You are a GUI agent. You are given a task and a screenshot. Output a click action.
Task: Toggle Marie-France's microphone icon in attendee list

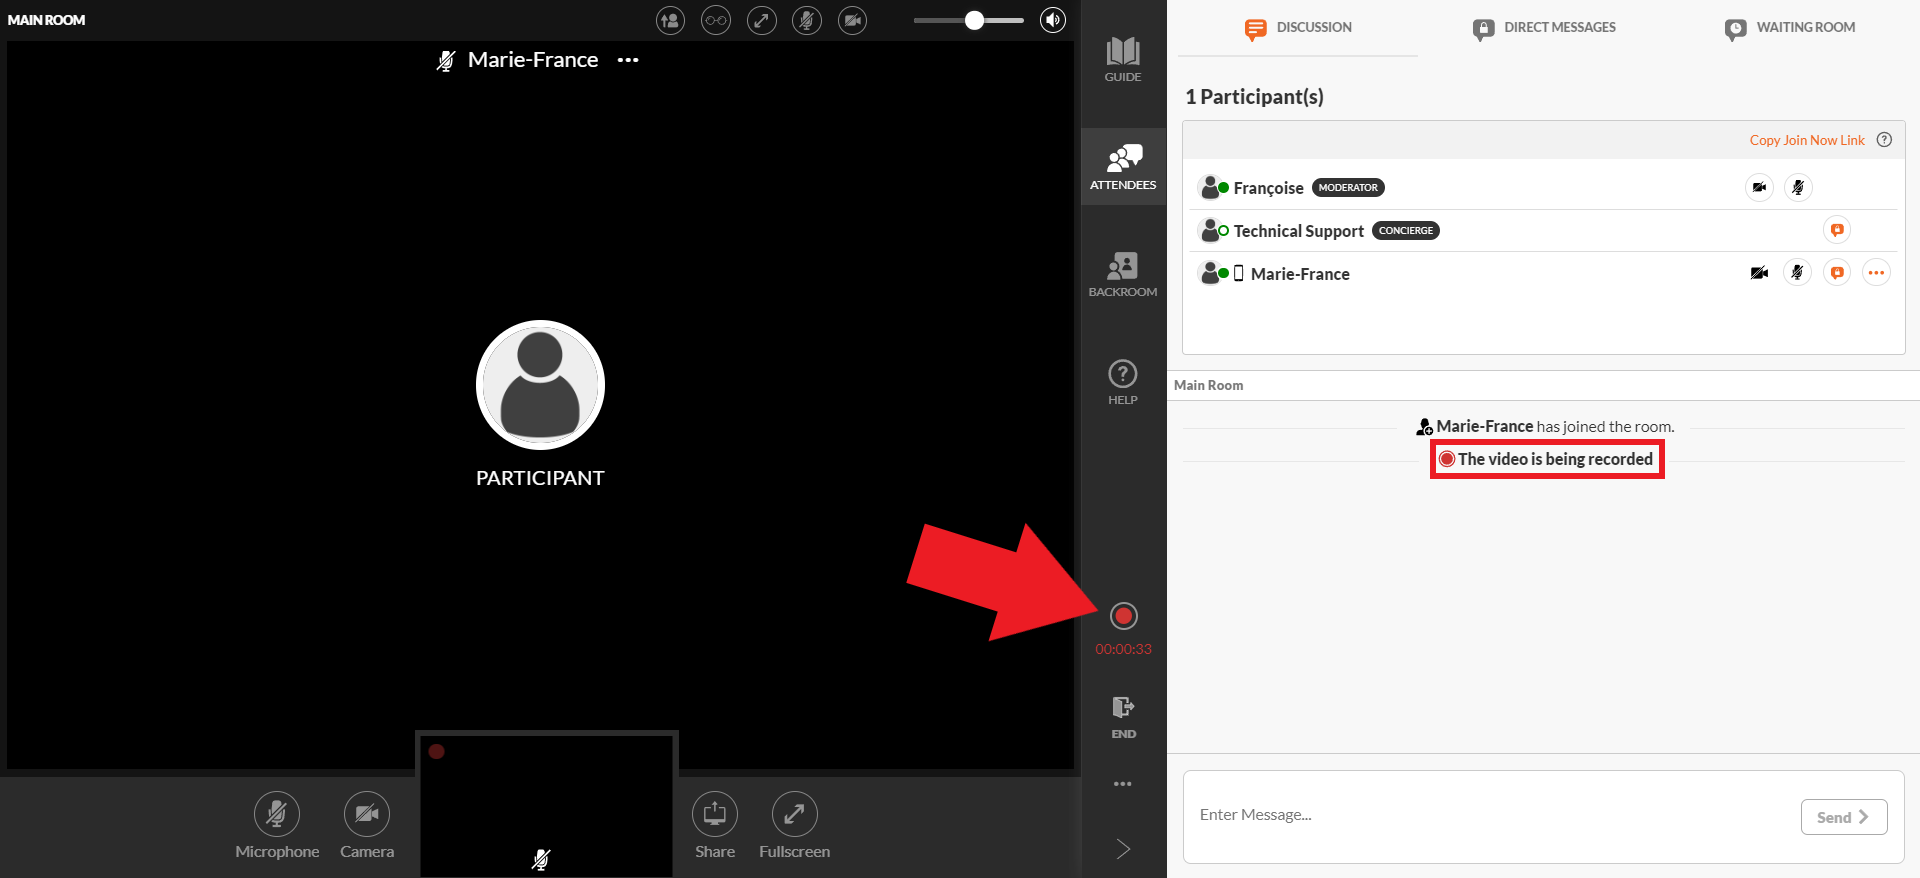[x=1798, y=272]
